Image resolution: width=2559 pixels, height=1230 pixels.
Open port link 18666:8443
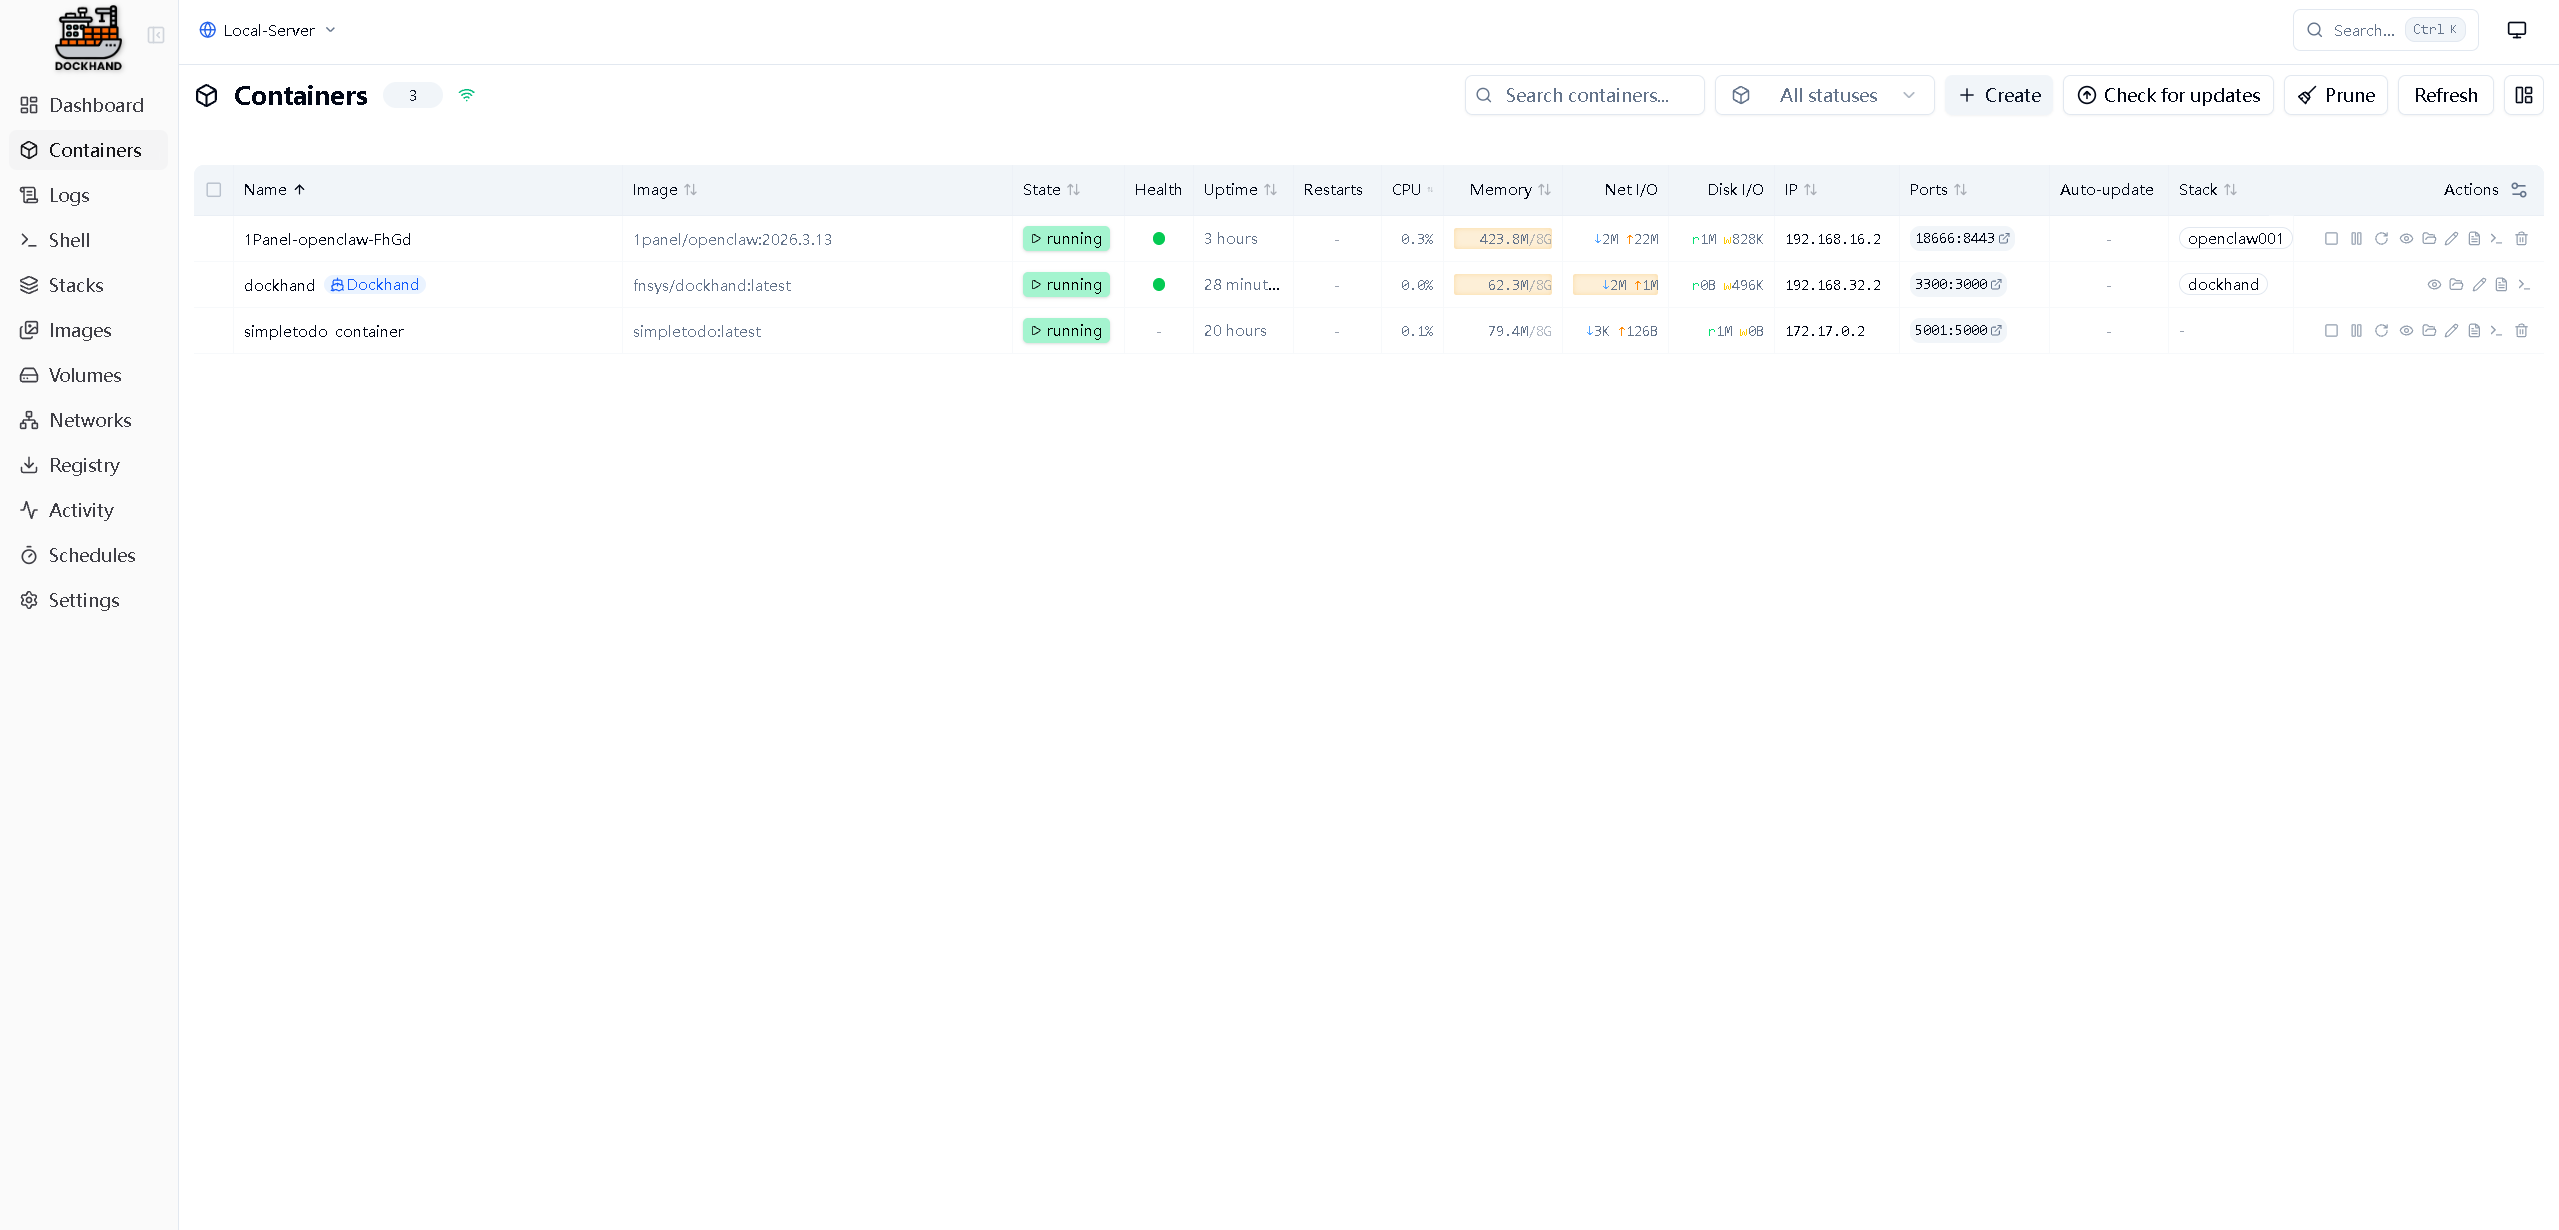(x=1962, y=239)
